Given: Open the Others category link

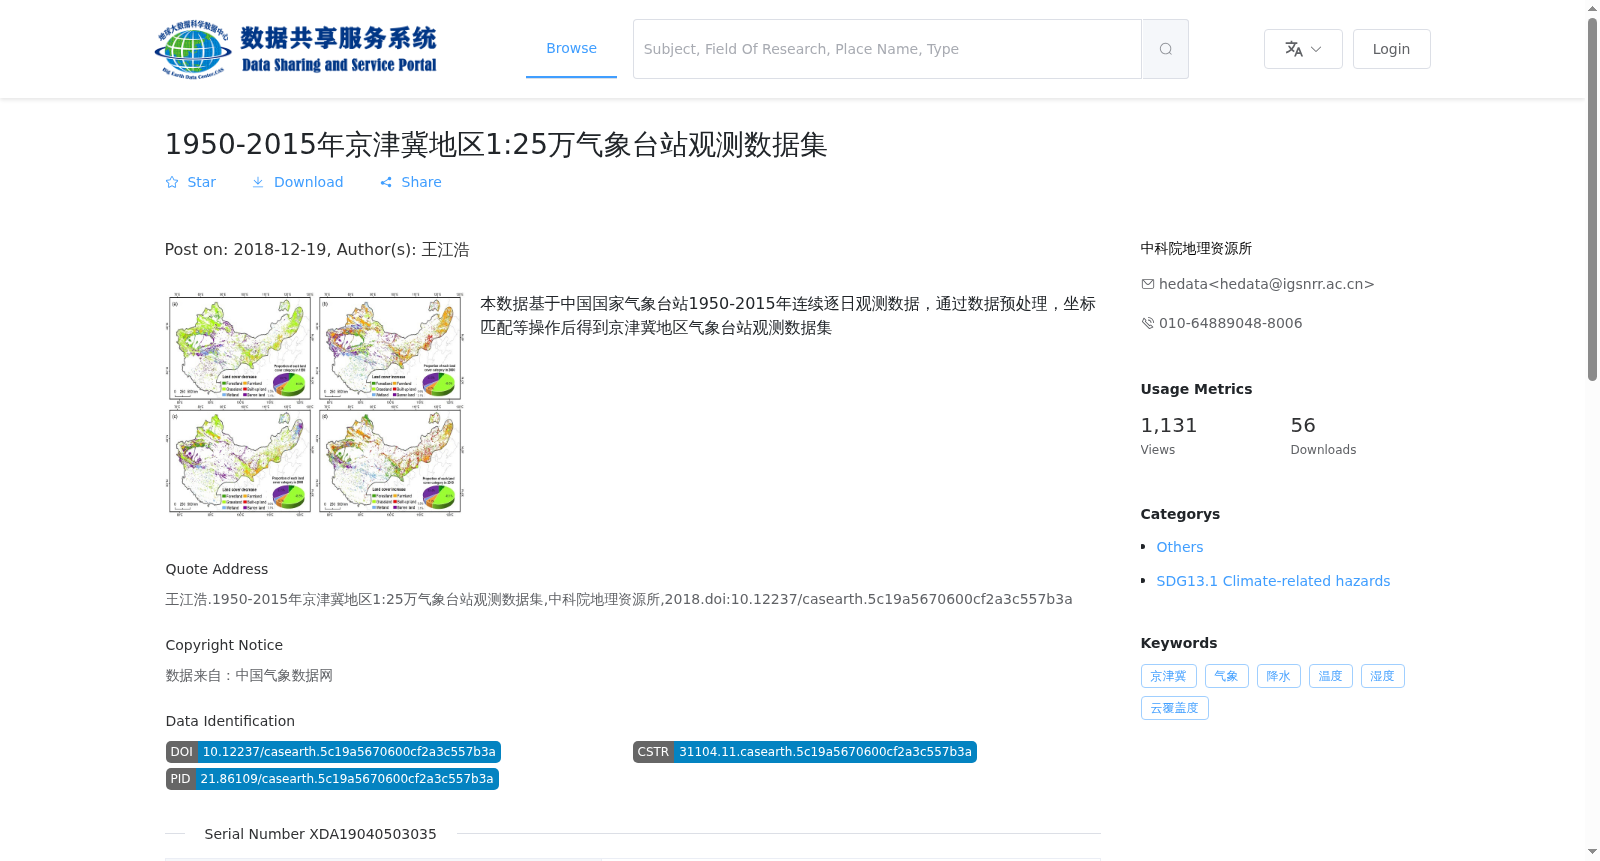Looking at the screenshot, I should [x=1179, y=547].
